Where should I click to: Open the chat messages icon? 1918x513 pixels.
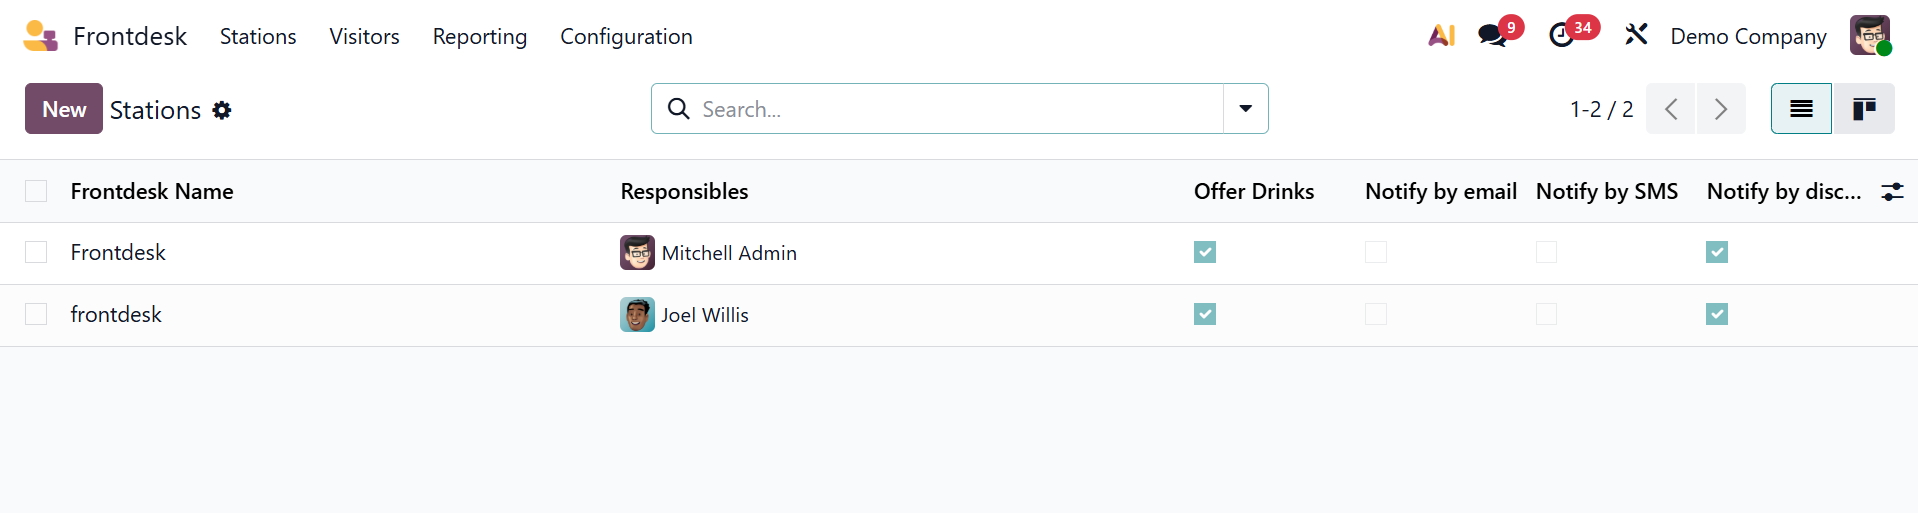[x=1493, y=36]
